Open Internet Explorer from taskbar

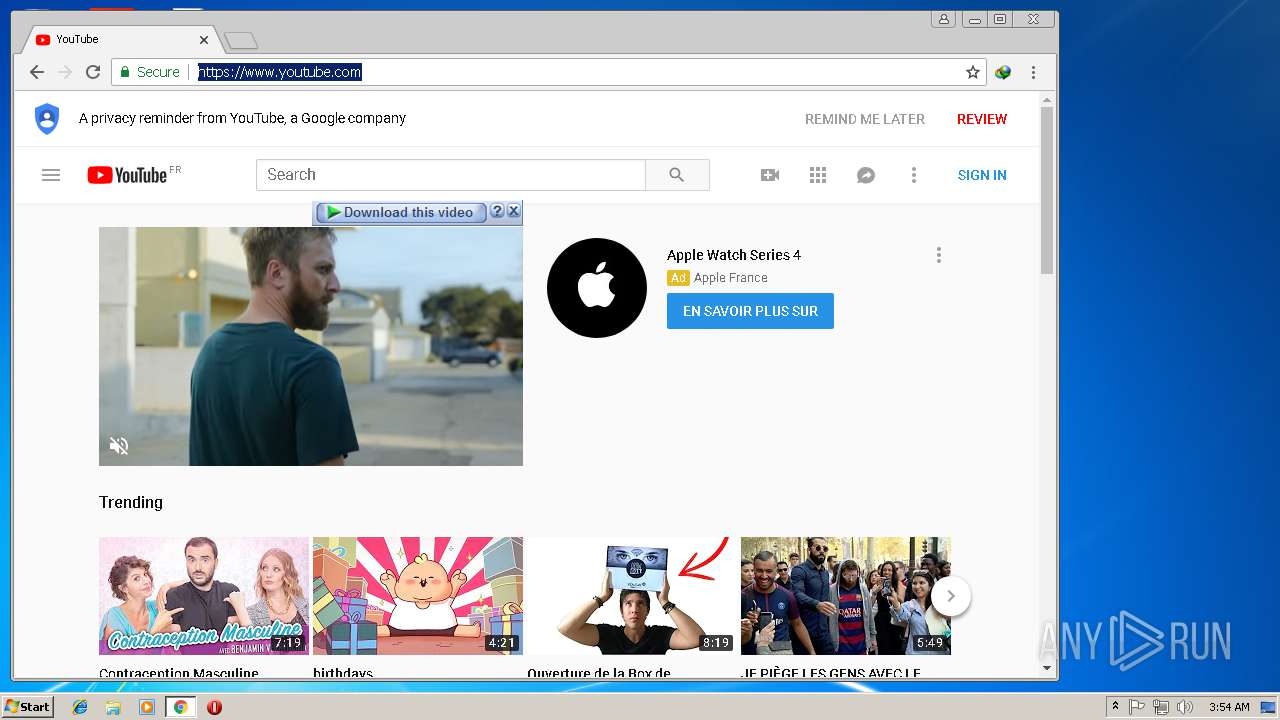80,707
